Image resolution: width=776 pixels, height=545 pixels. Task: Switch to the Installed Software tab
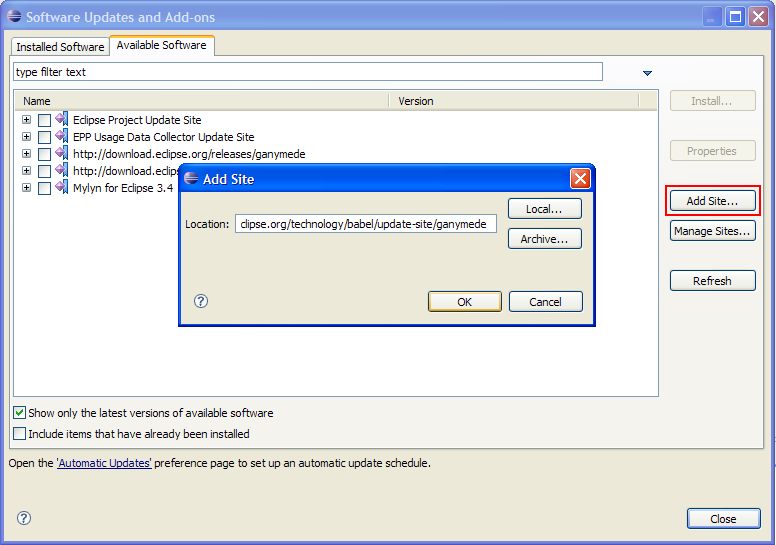60,47
